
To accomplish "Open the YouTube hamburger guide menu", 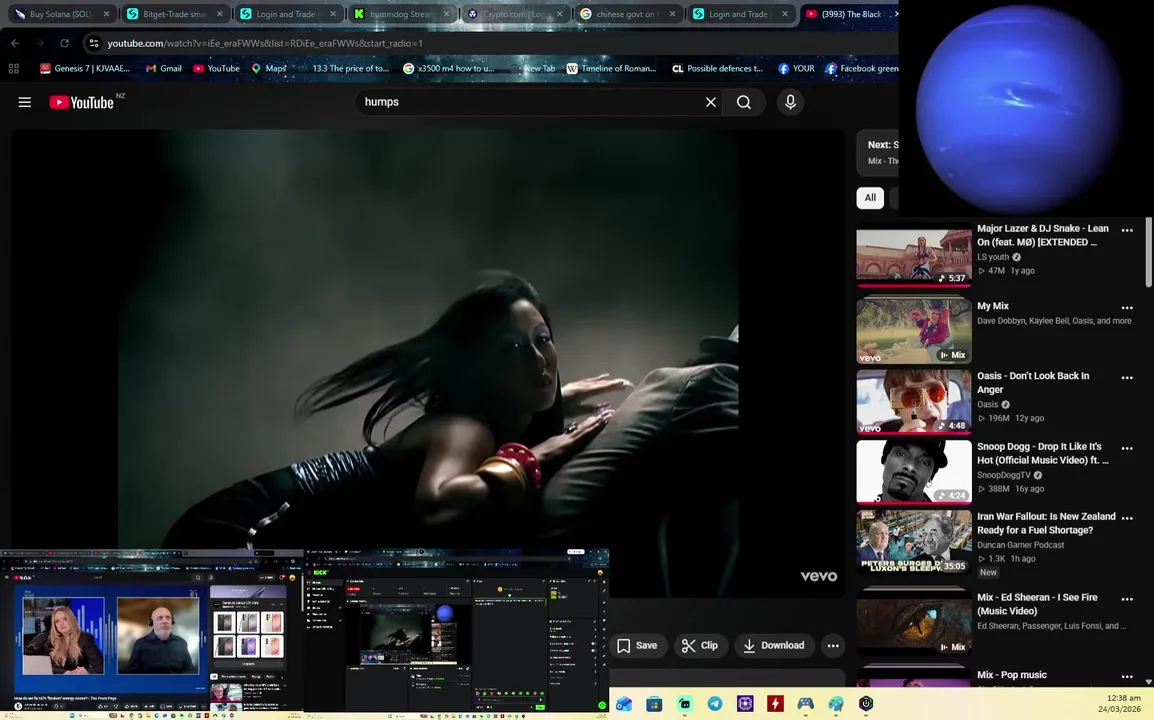I will [x=24, y=102].
